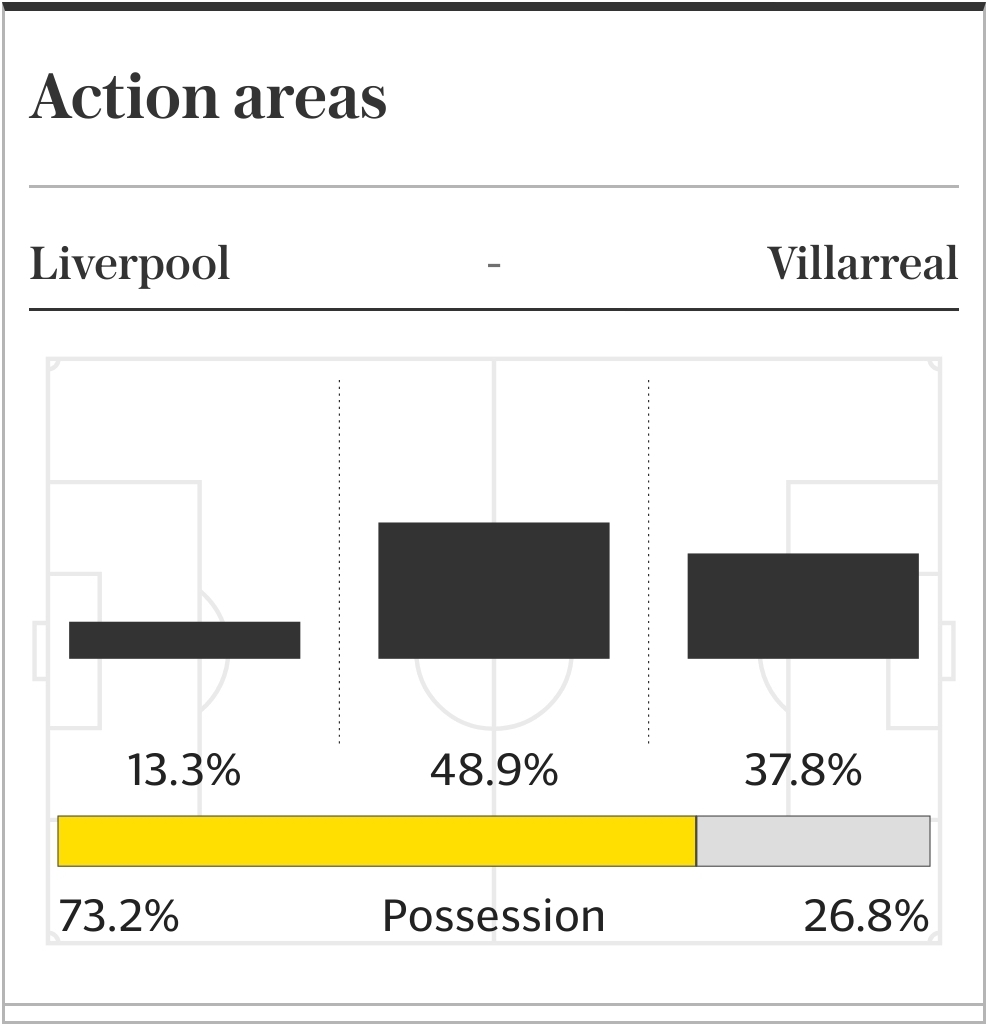Click the right third action bar
This screenshot has width=988, height=1026.
[802, 606]
